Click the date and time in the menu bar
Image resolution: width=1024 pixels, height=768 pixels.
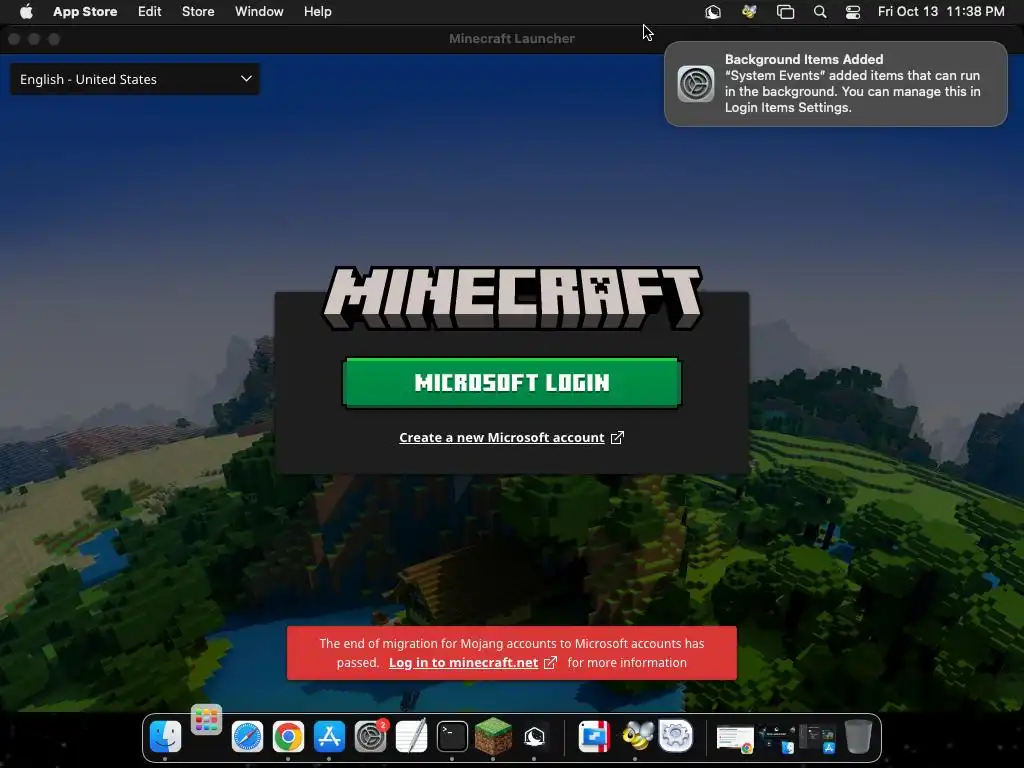[941, 12]
